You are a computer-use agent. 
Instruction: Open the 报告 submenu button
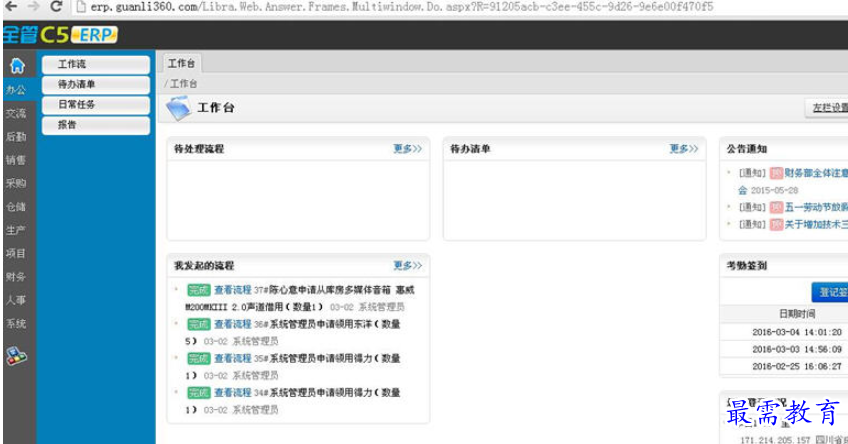[96, 125]
